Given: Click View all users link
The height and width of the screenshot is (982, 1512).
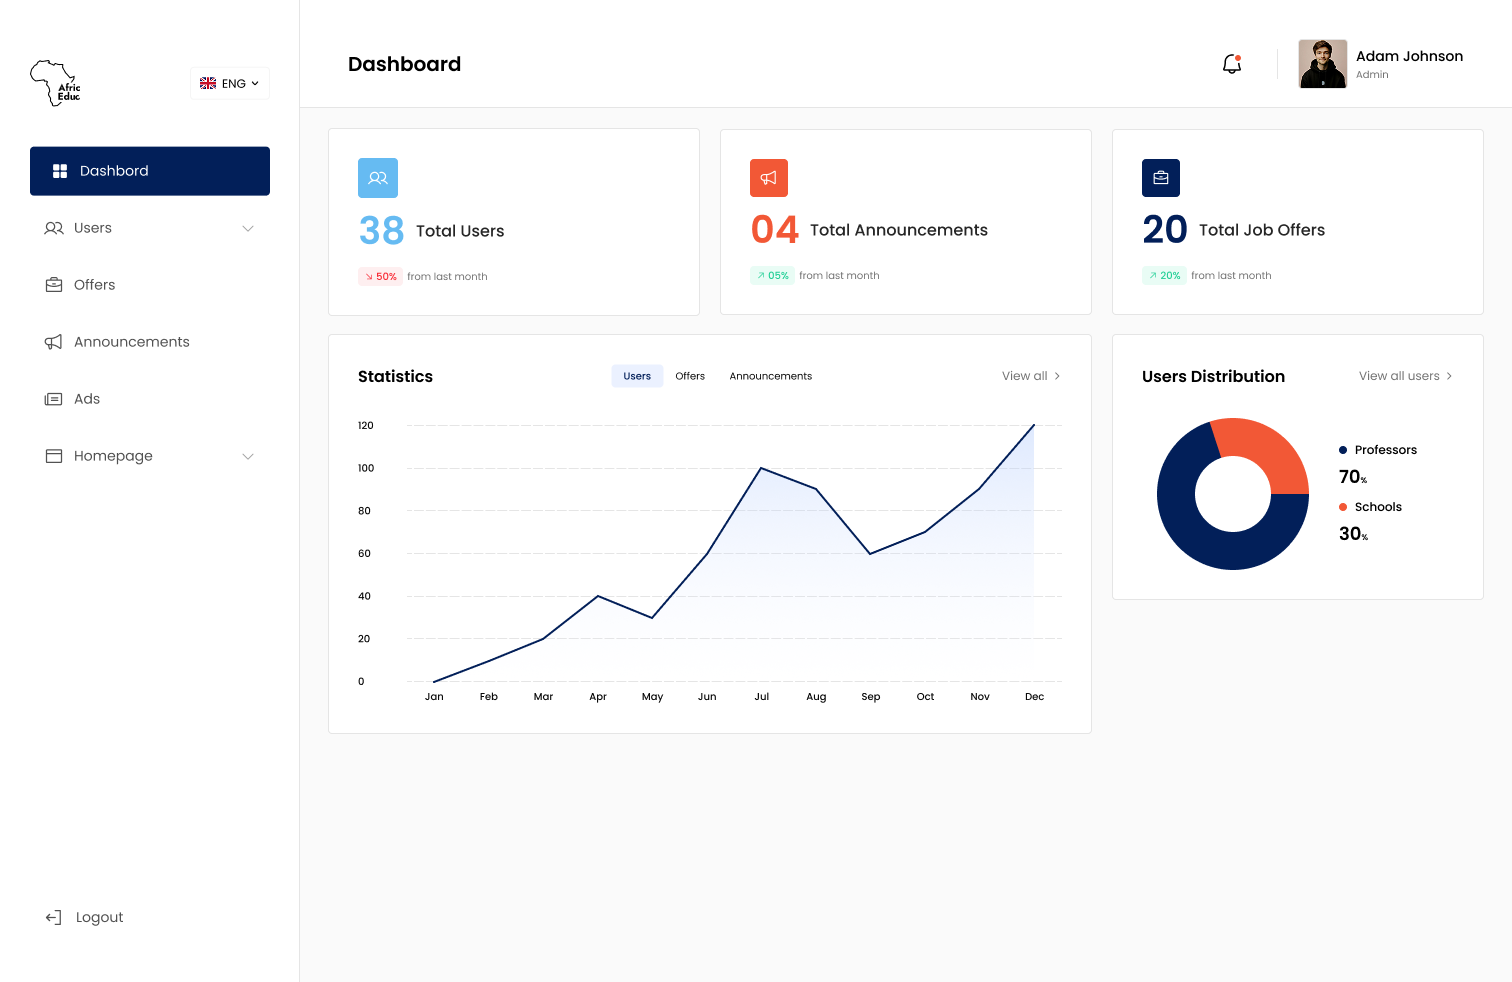Looking at the screenshot, I should [1406, 376].
